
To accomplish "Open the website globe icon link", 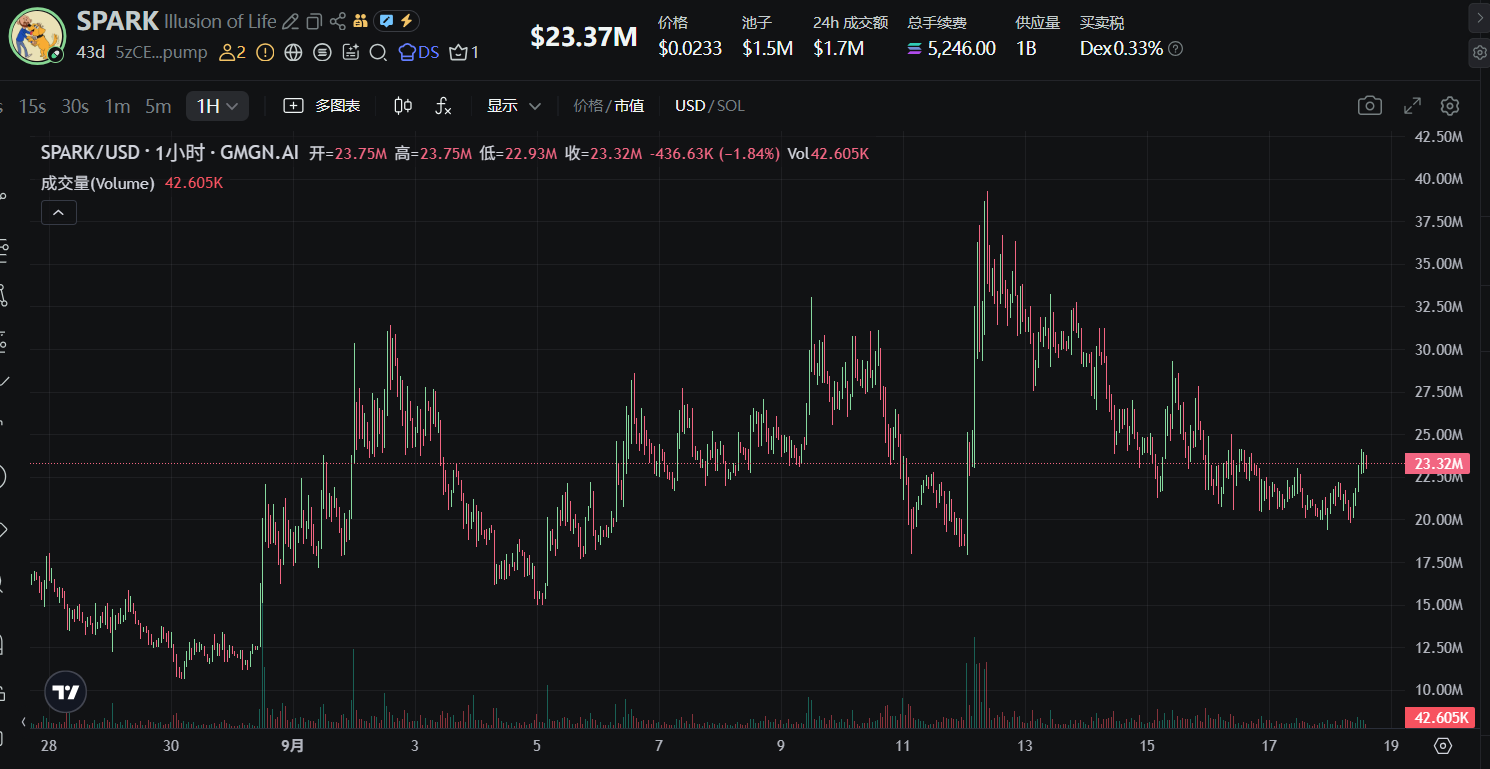I will pos(293,52).
